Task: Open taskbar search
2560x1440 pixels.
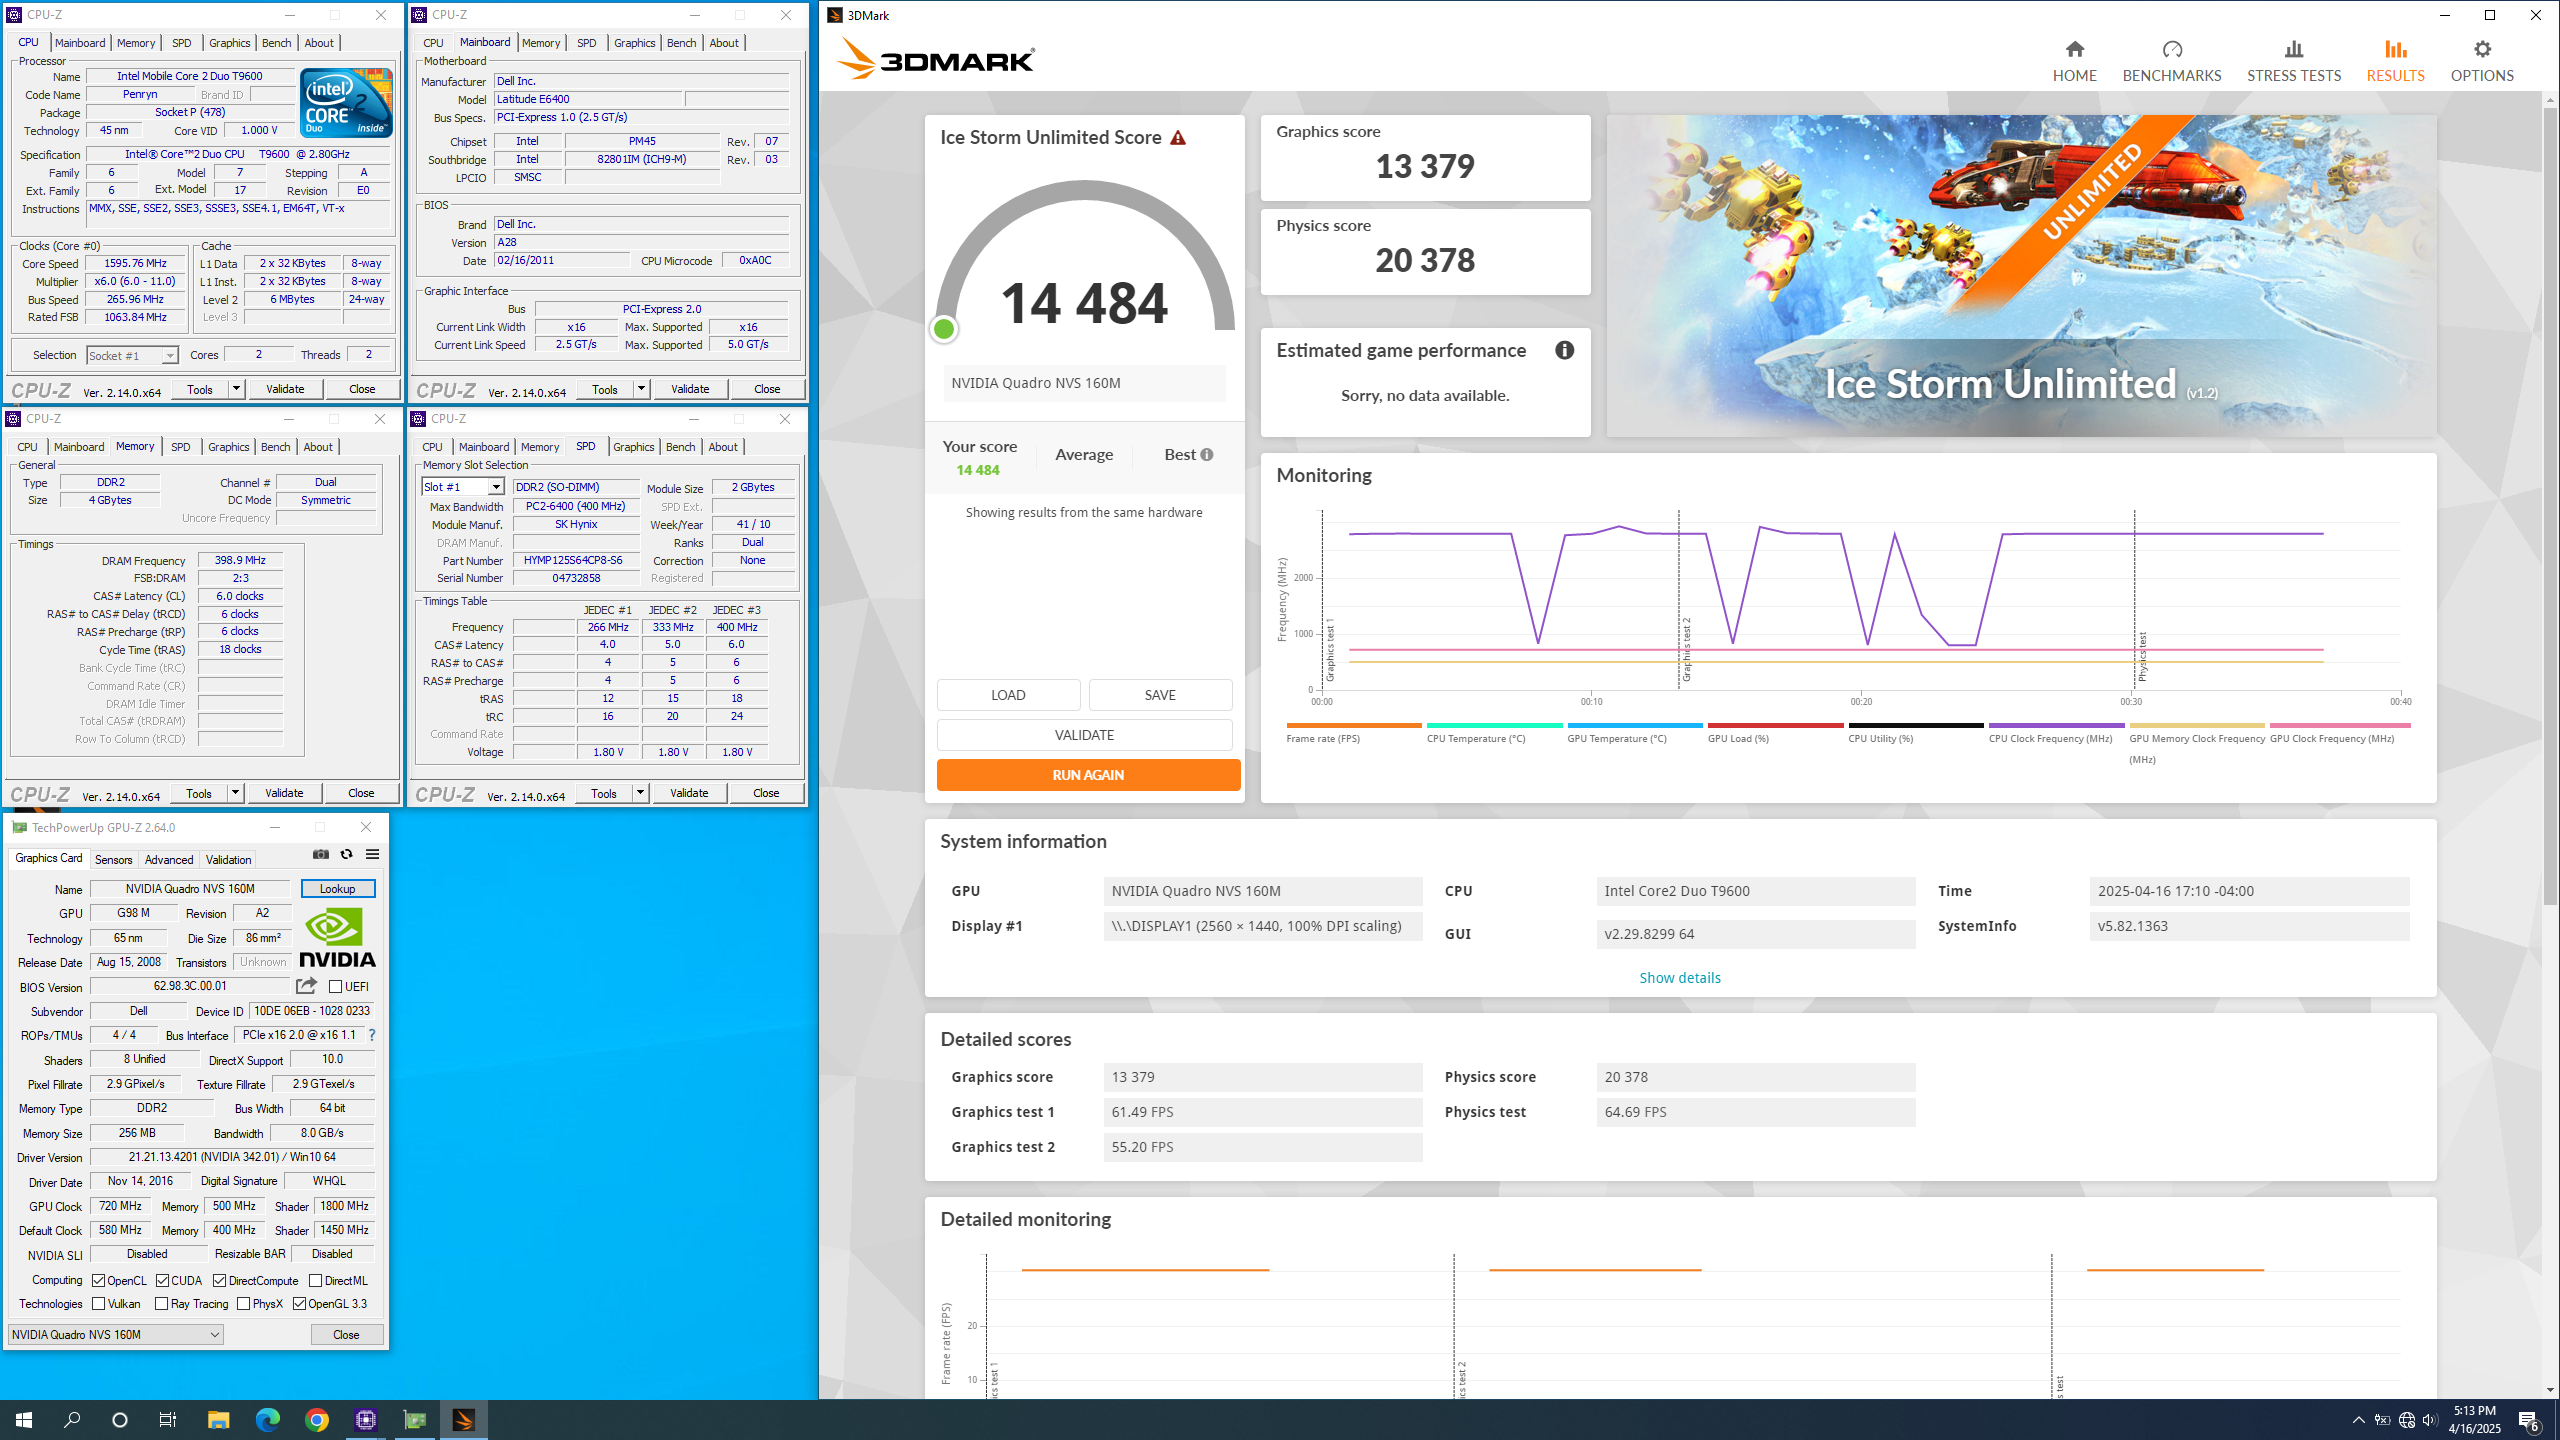Action: click(x=72, y=1419)
